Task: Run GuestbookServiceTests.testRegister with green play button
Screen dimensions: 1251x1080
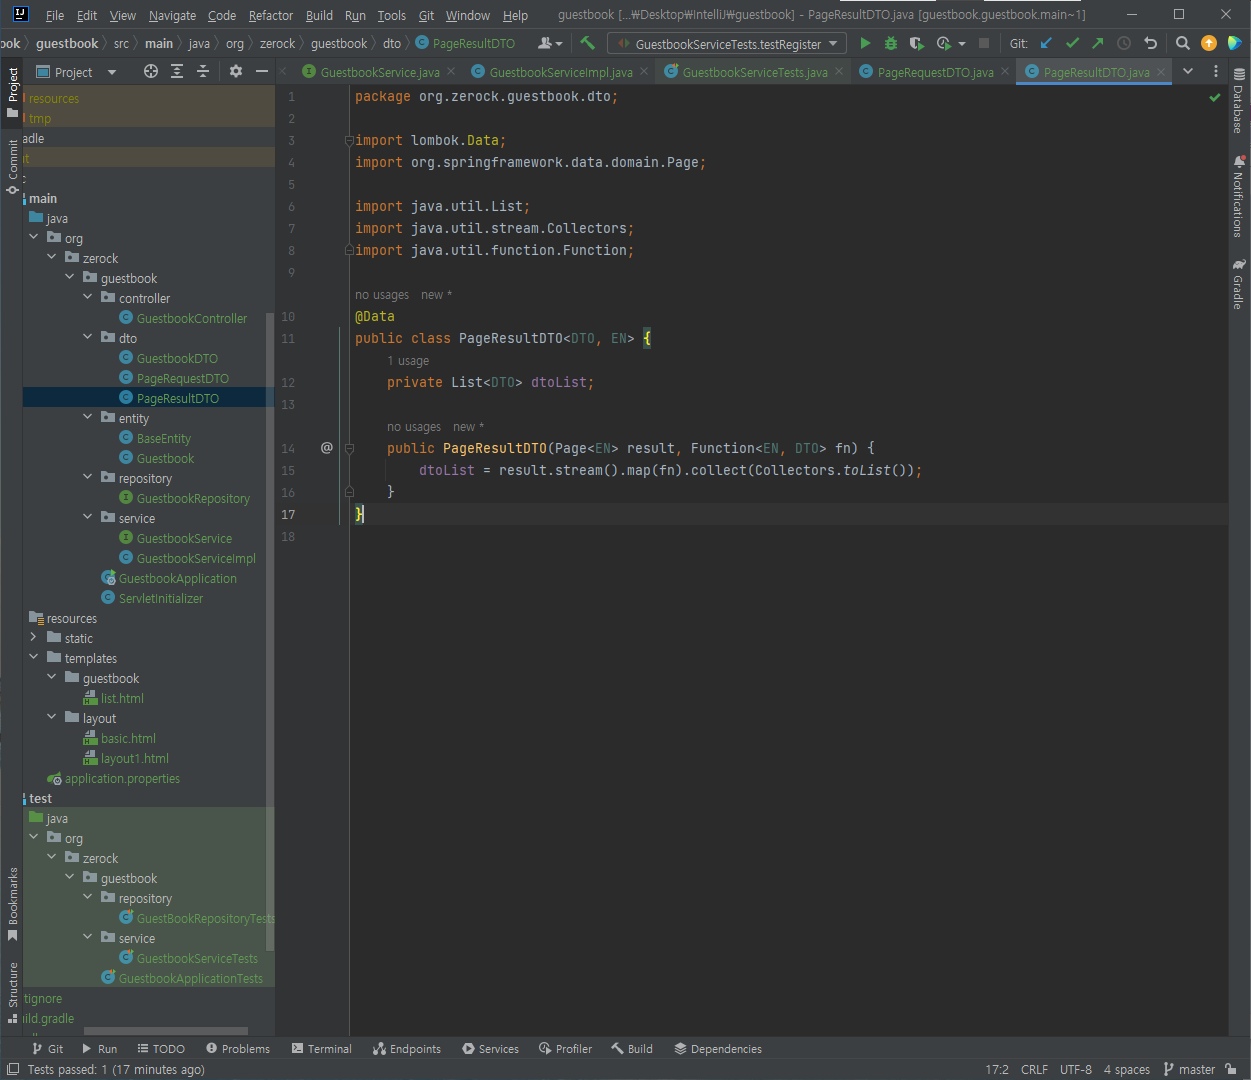Action: pyautogui.click(x=865, y=43)
